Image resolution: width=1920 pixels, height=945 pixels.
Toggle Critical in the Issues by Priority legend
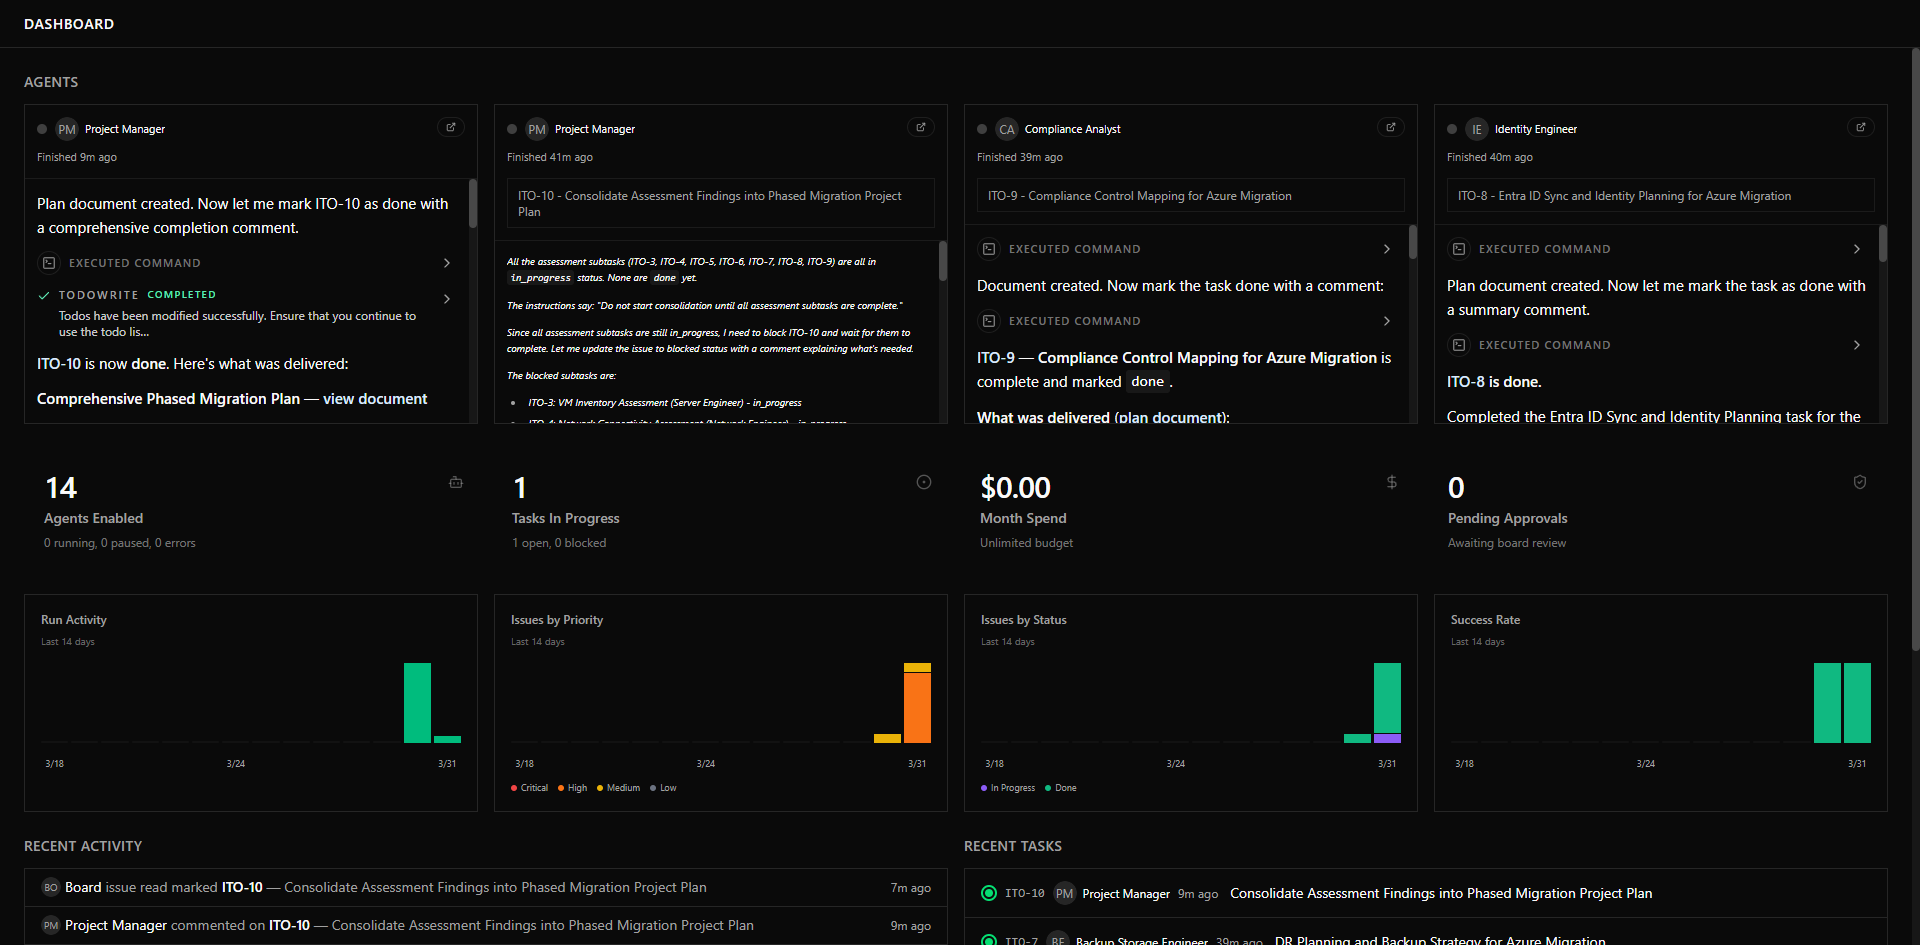[529, 788]
